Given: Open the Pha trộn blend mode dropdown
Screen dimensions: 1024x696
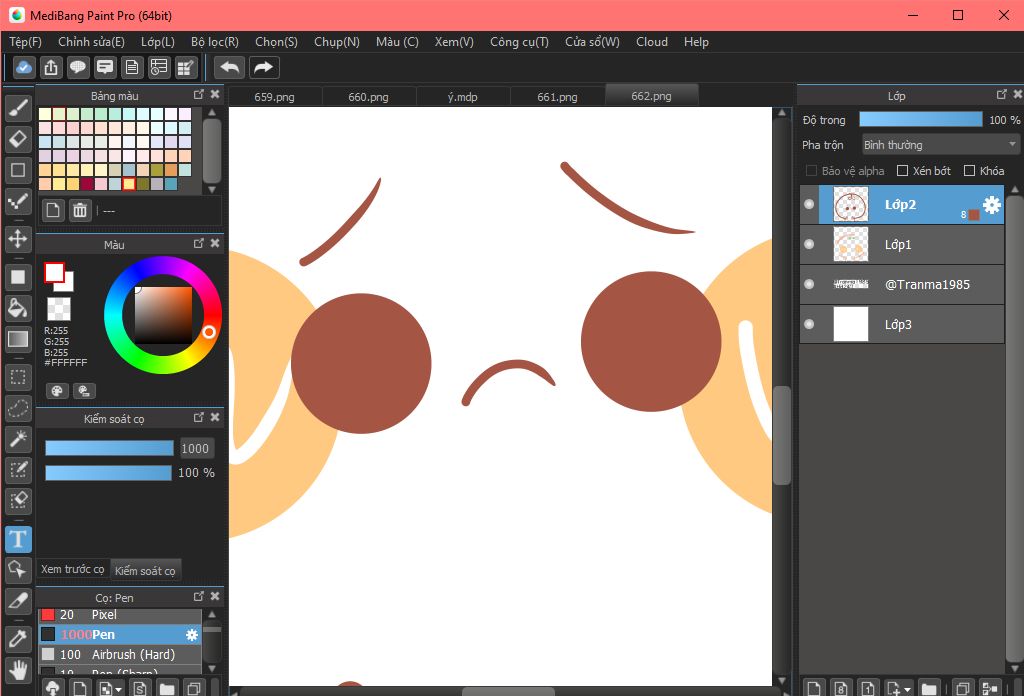Looking at the screenshot, I should click(x=940, y=144).
